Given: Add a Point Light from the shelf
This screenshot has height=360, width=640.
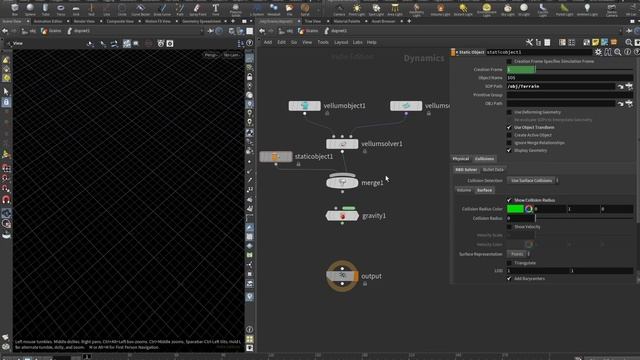Looking at the screenshot, I should (357, 9).
